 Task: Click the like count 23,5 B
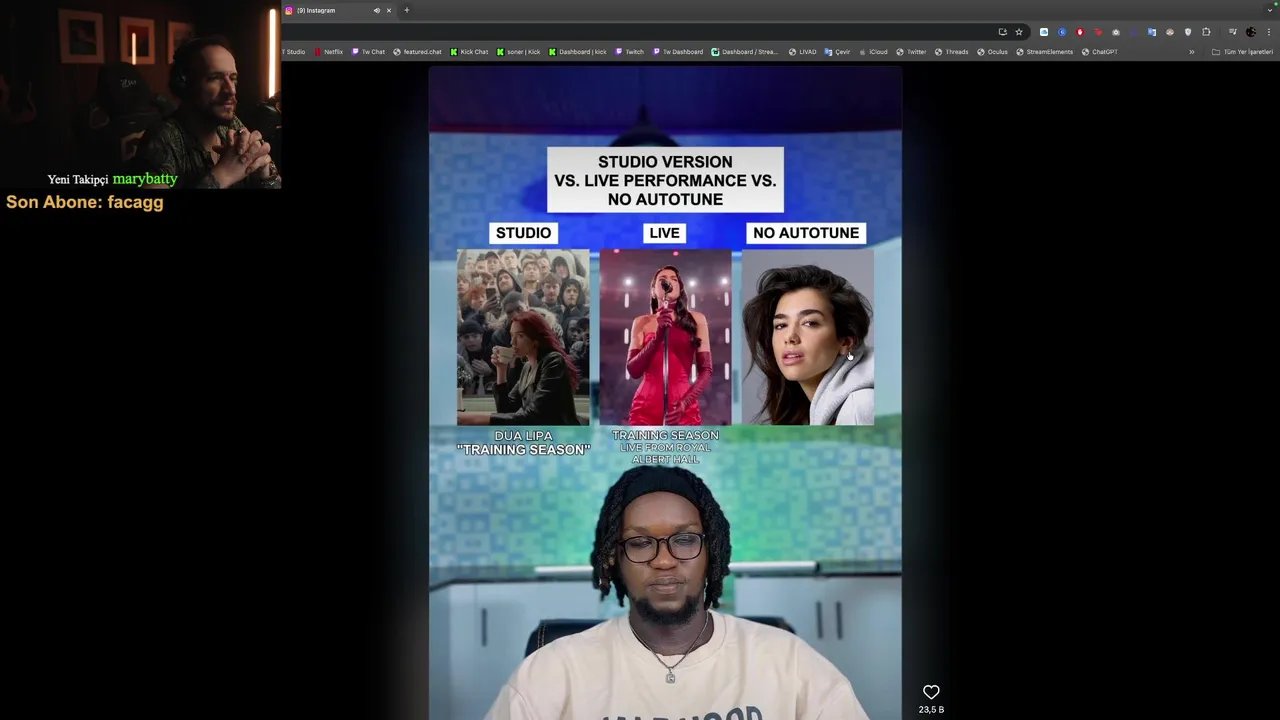point(931,710)
